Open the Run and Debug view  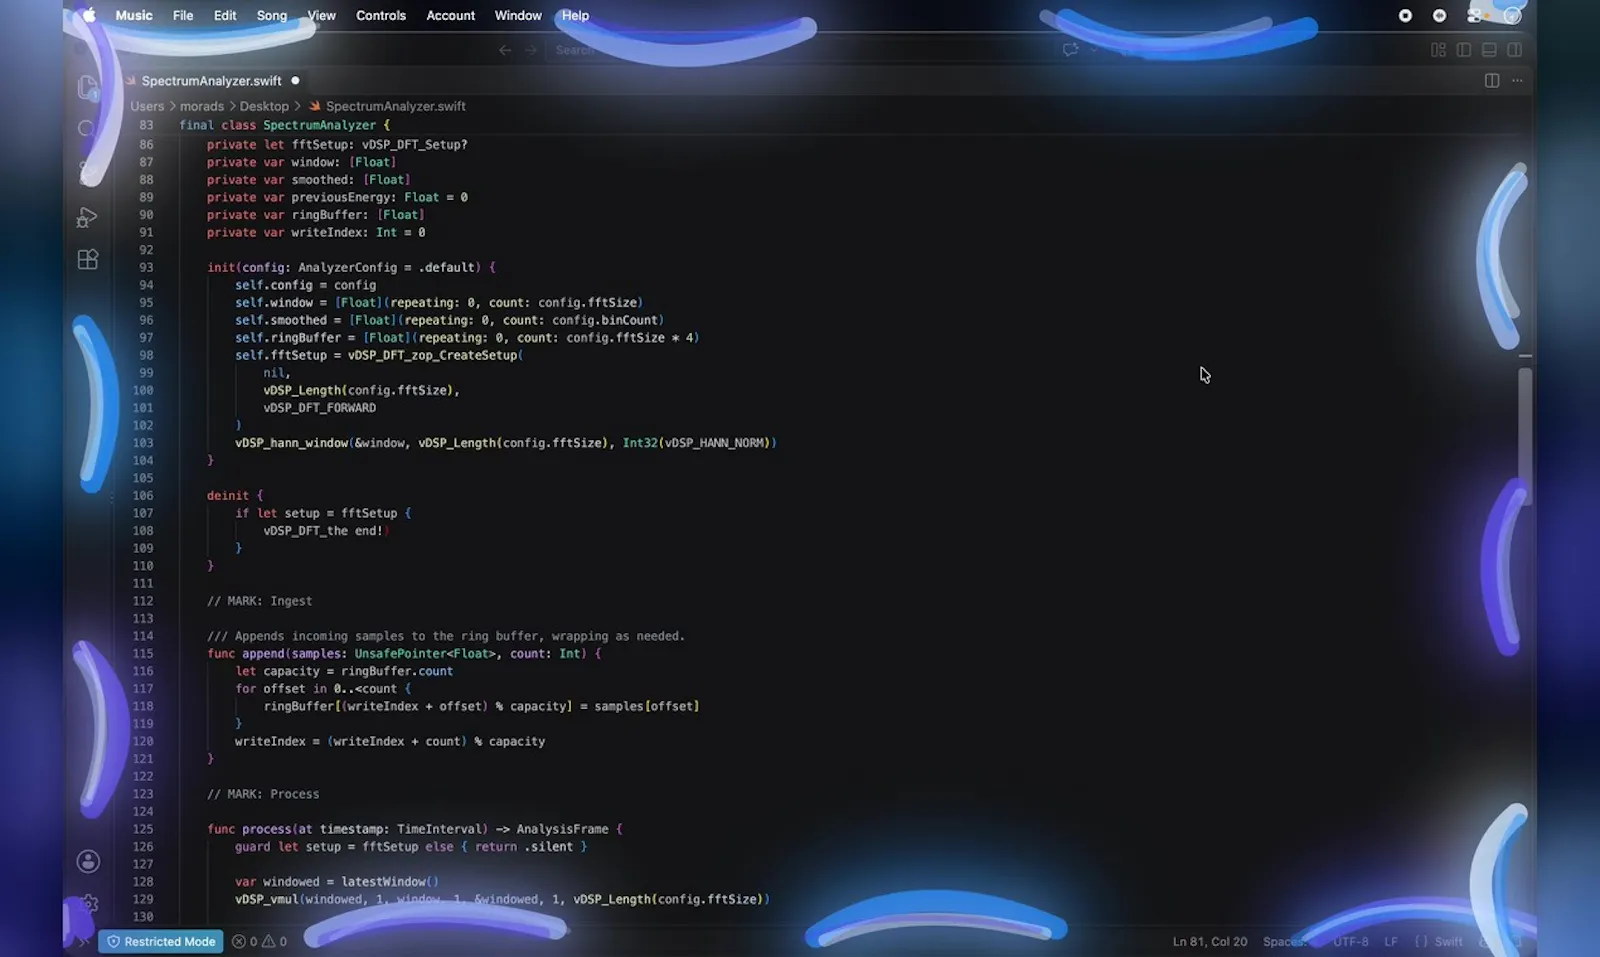point(87,217)
